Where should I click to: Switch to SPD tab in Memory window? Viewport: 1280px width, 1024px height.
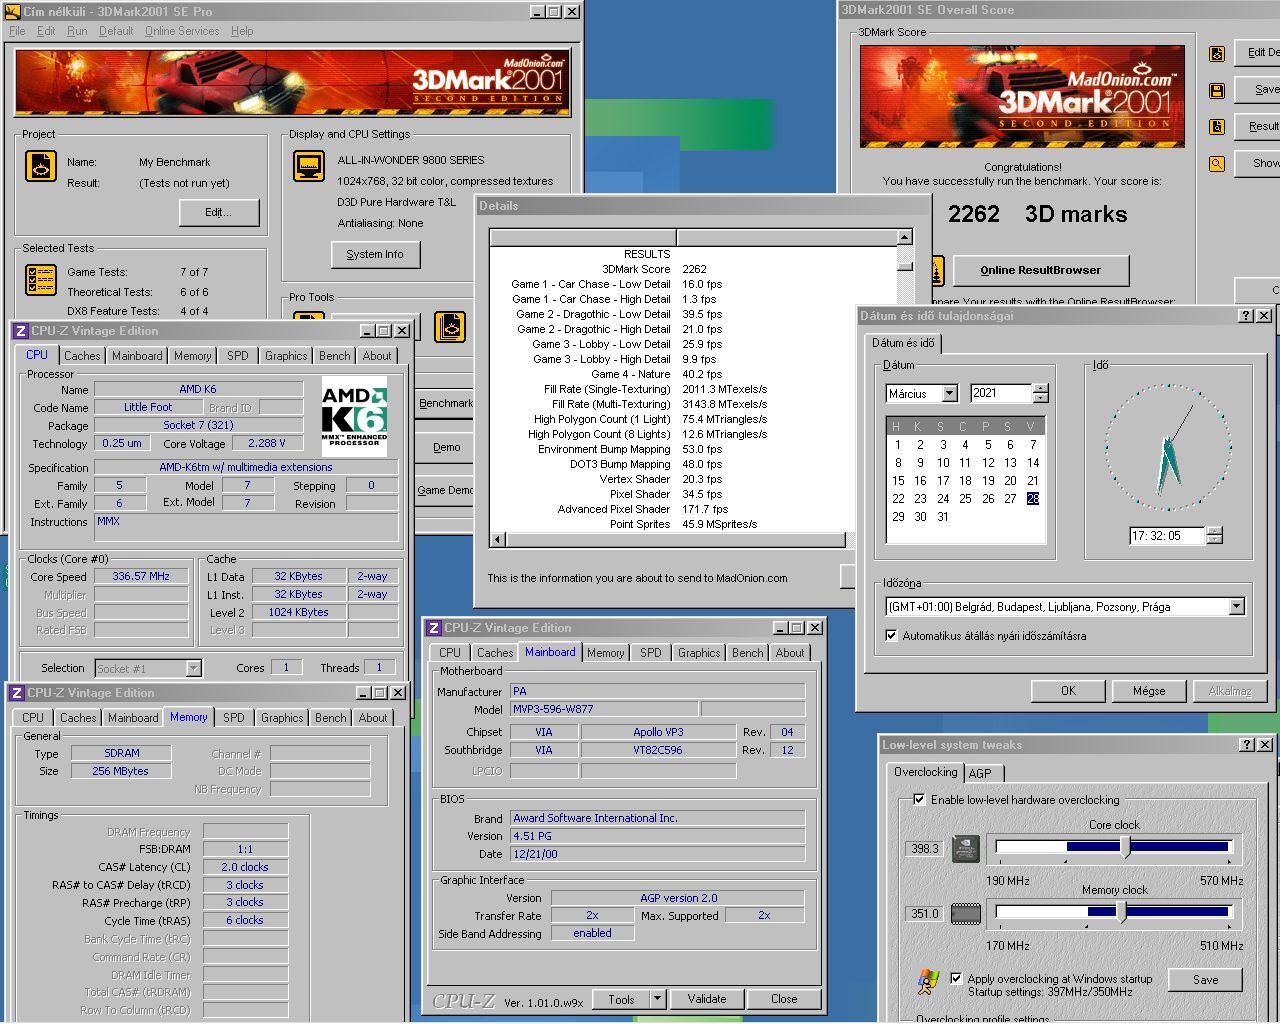tap(234, 718)
